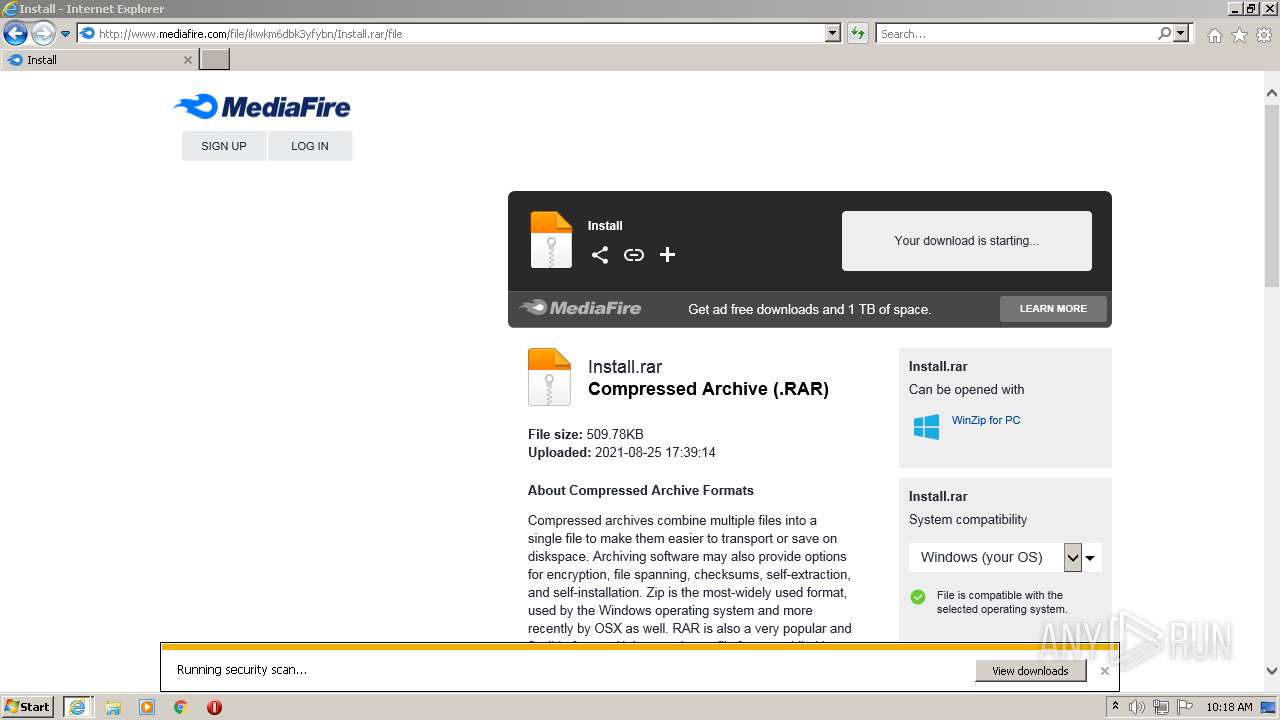
Task: Click the 'File size: 509.78KB' text
Action: point(586,434)
